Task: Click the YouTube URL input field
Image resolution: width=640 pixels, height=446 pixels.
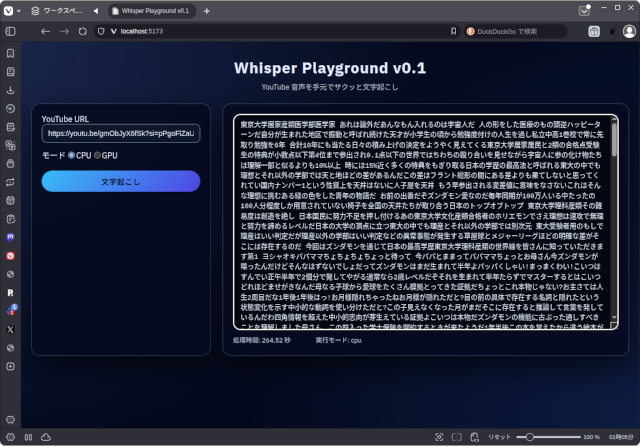Action: pyautogui.click(x=121, y=133)
